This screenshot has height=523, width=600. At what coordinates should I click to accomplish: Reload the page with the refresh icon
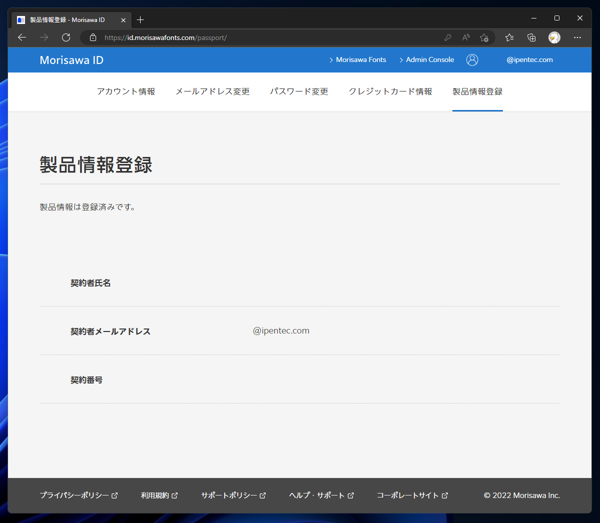[66, 37]
